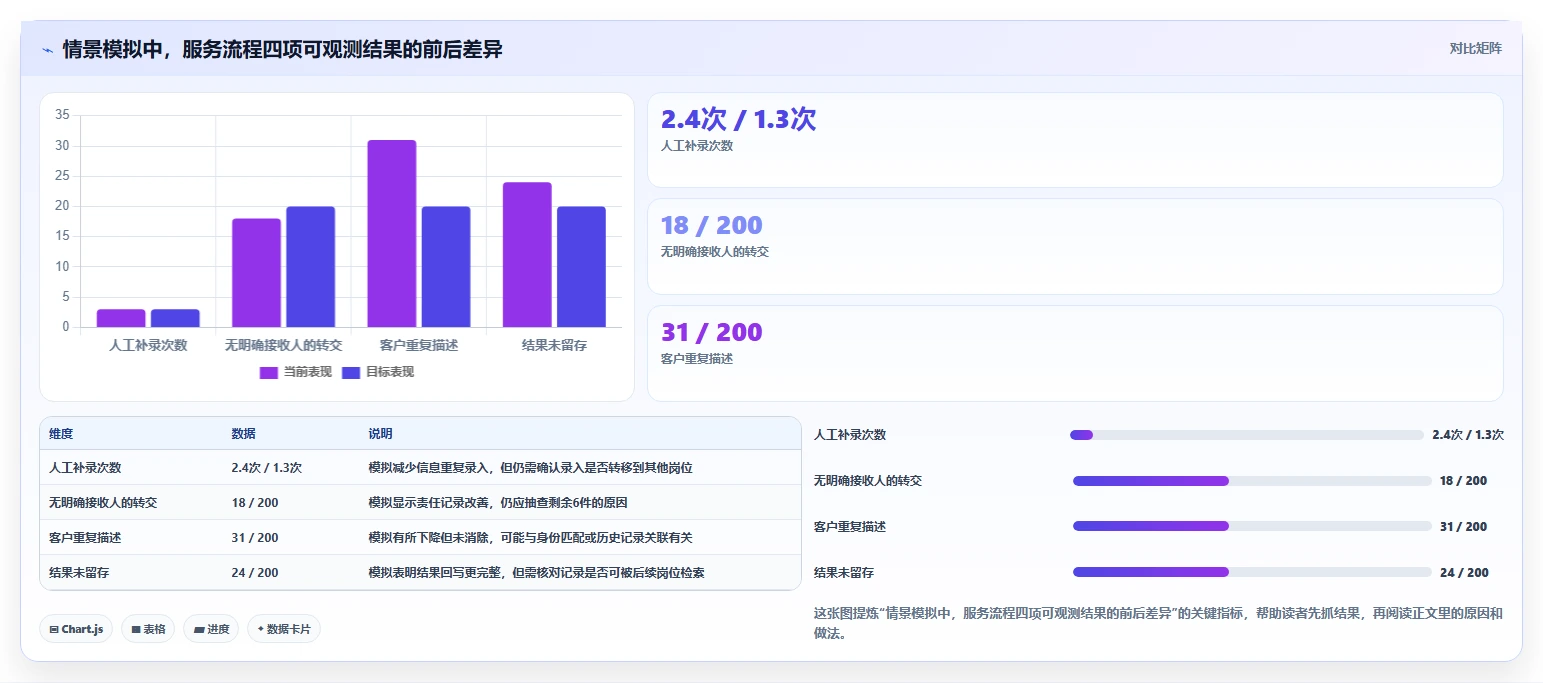Click the 人工补录次数 label beside progress bar
Viewport: 1543px width, 683px height.
[x=850, y=435]
